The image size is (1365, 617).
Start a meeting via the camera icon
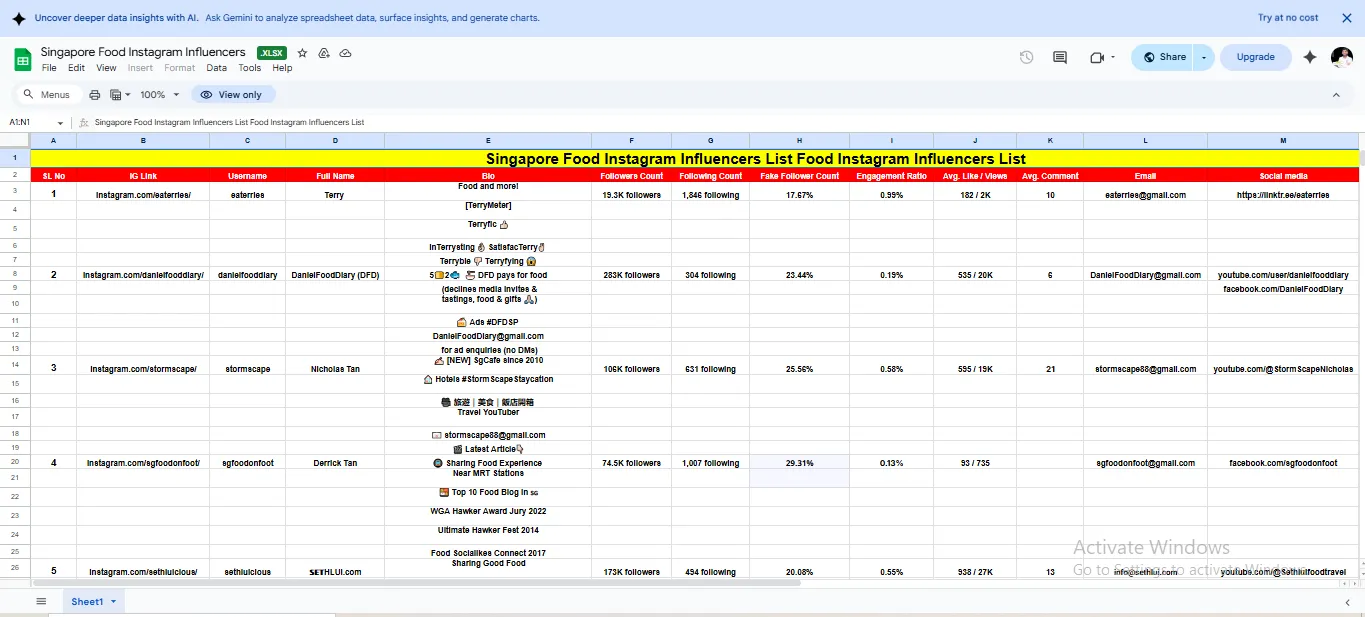click(x=1097, y=57)
